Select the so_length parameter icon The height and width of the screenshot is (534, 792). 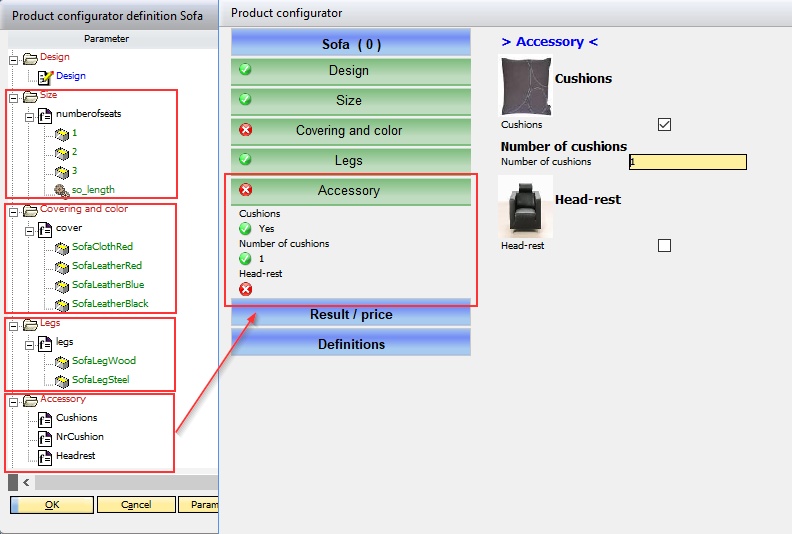[x=61, y=189]
